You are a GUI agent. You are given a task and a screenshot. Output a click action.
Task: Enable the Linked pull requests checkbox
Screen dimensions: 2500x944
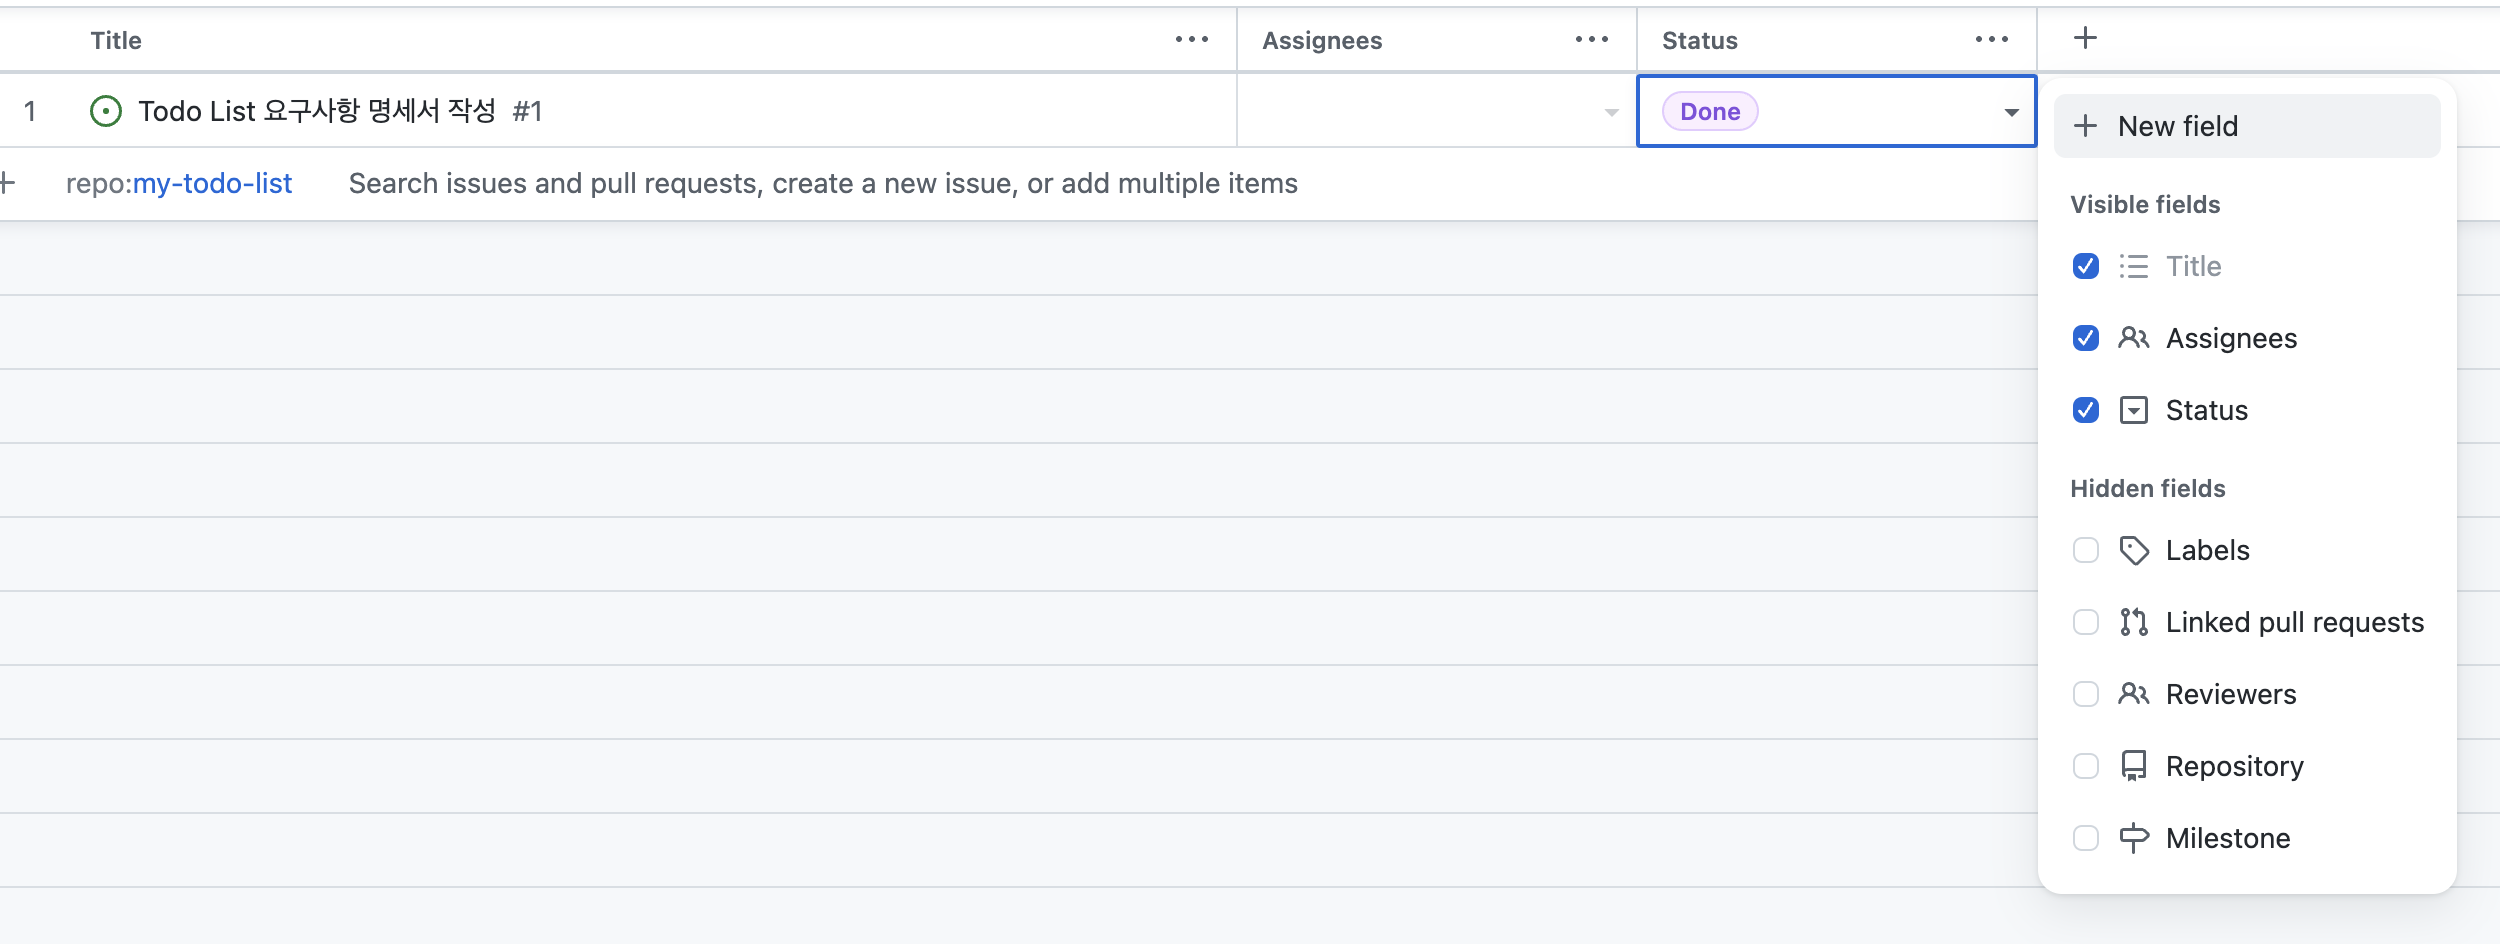point(2086,623)
